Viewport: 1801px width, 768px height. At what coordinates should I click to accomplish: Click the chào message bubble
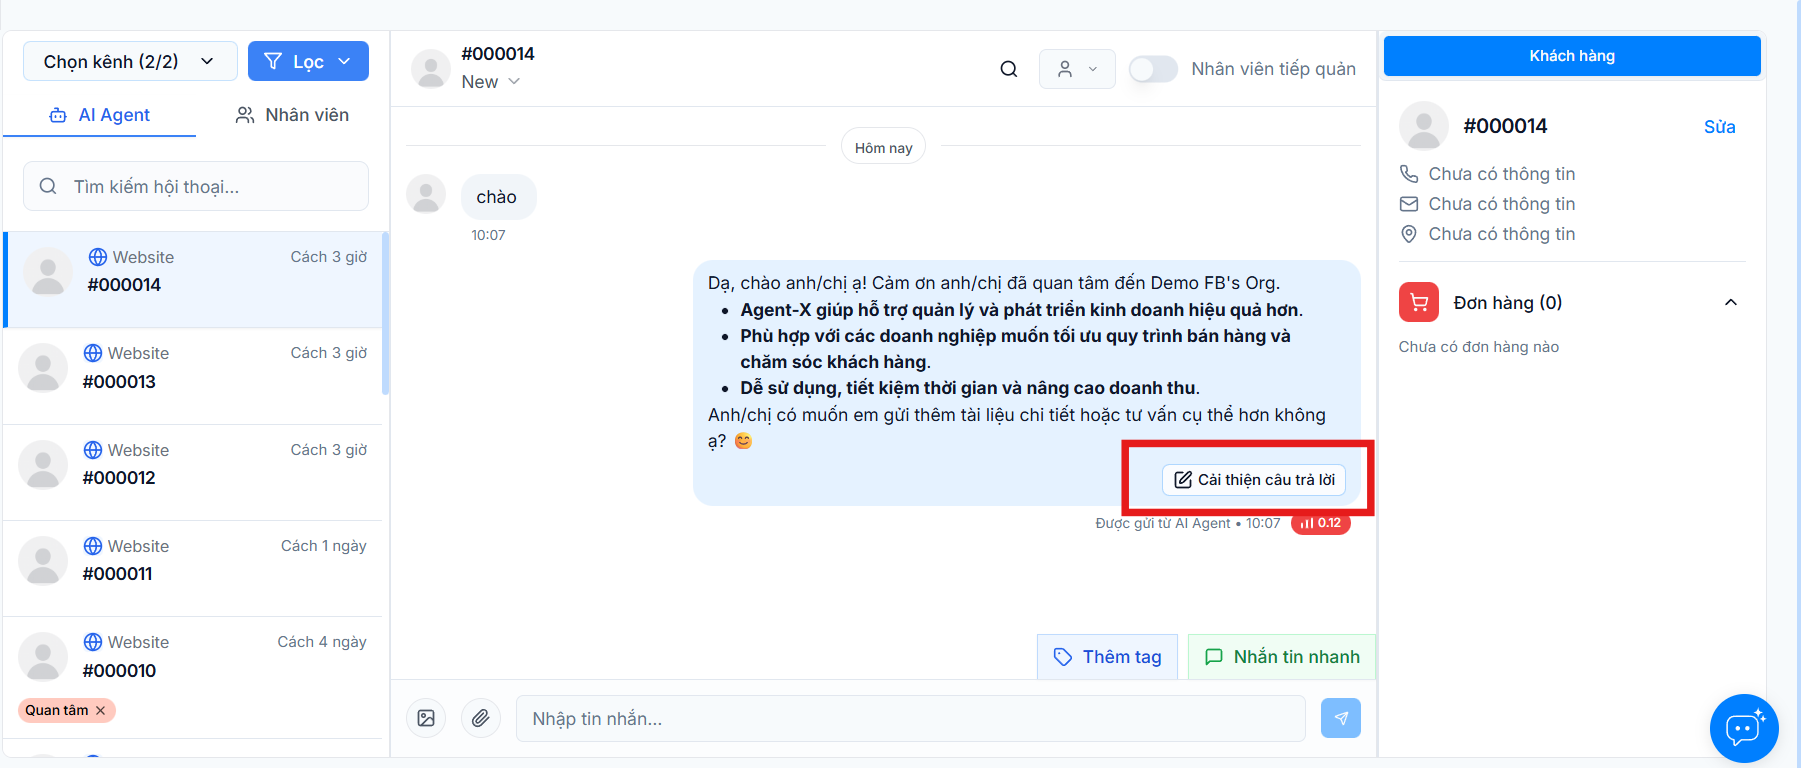point(497,197)
